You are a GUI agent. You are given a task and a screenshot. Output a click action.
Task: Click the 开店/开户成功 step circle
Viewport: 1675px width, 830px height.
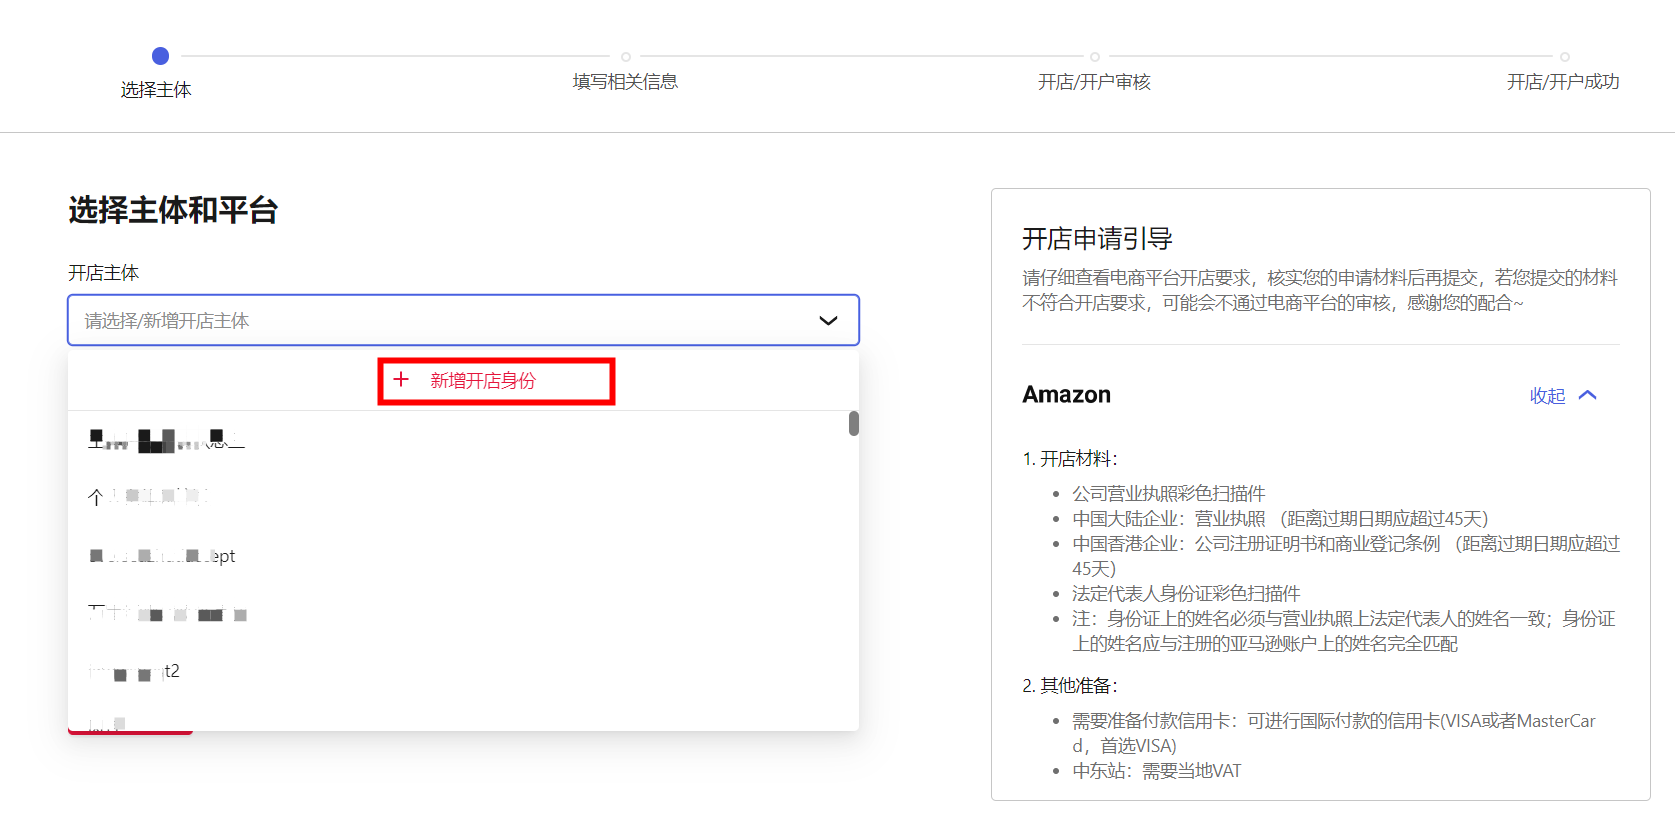[1565, 57]
